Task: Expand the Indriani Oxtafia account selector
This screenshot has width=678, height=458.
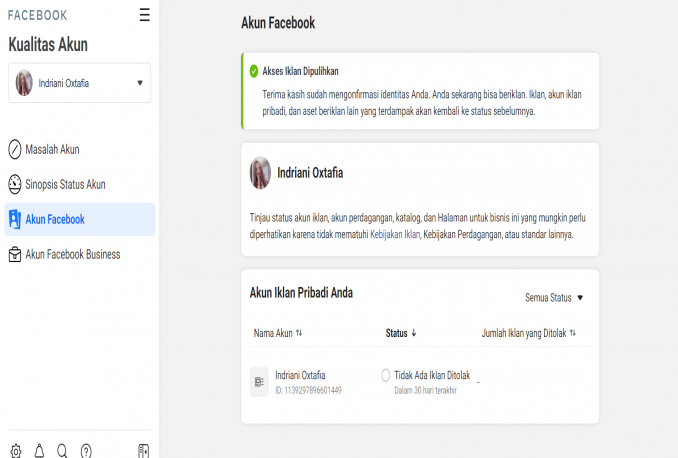Action: (x=139, y=83)
